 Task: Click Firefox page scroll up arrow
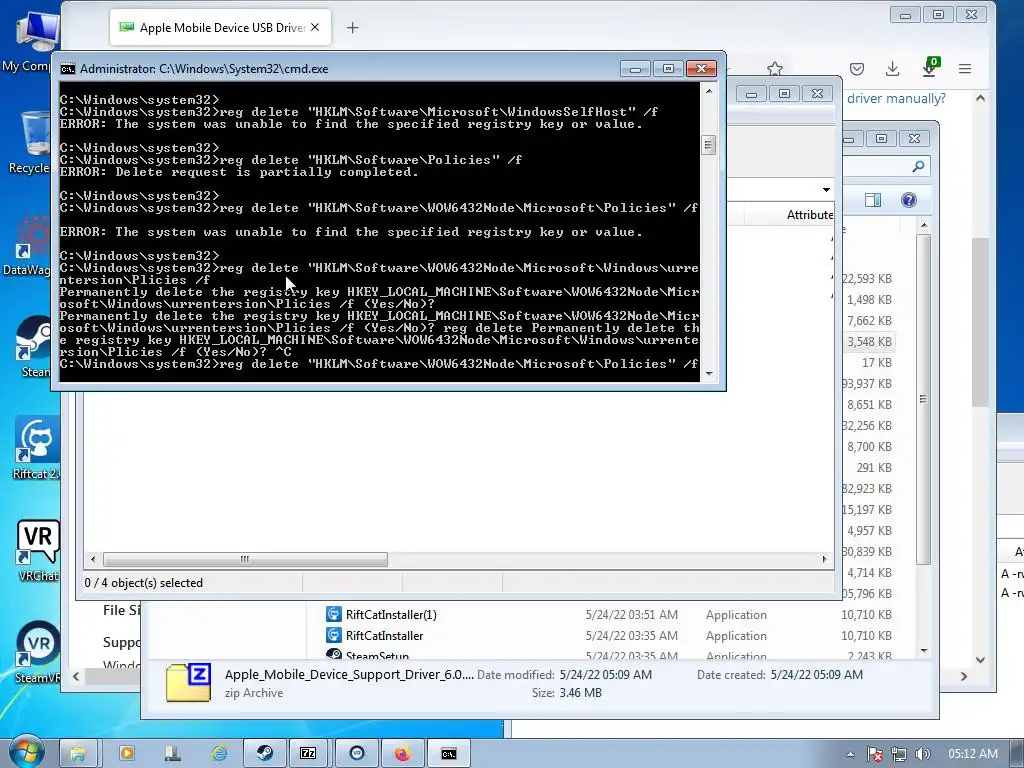click(980, 98)
